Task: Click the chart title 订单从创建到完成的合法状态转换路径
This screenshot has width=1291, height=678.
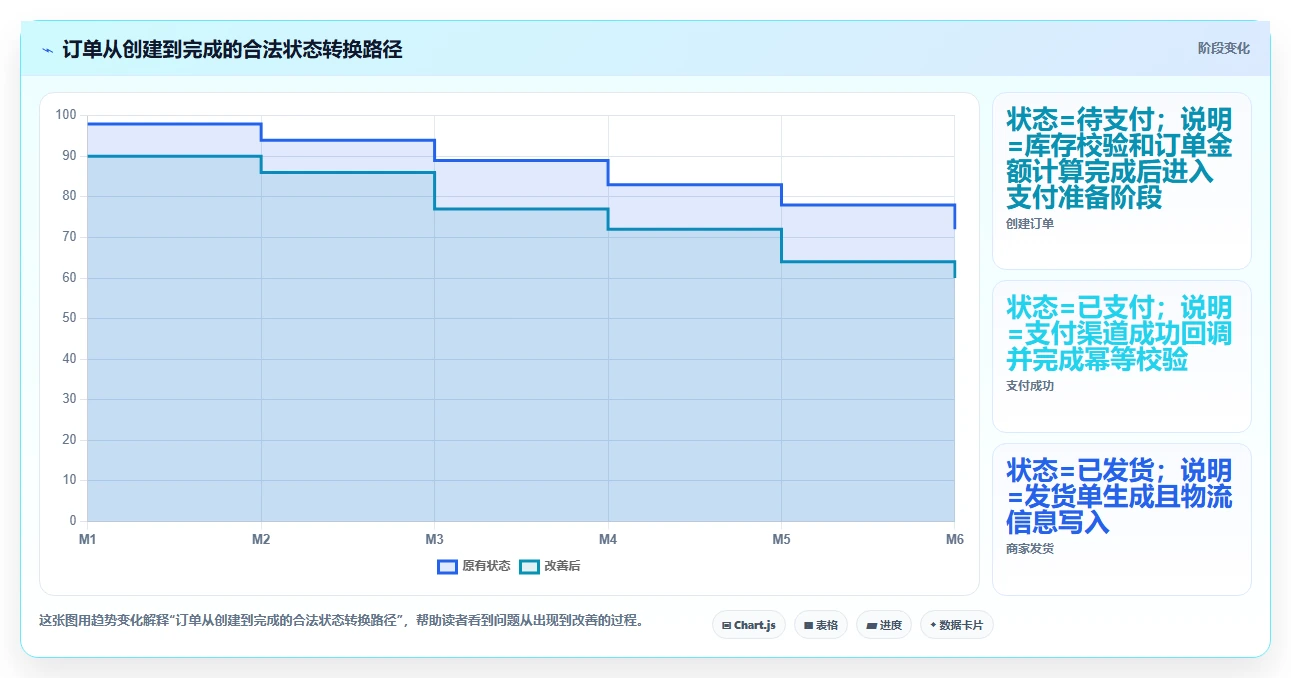Action: pyautogui.click(x=232, y=49)
